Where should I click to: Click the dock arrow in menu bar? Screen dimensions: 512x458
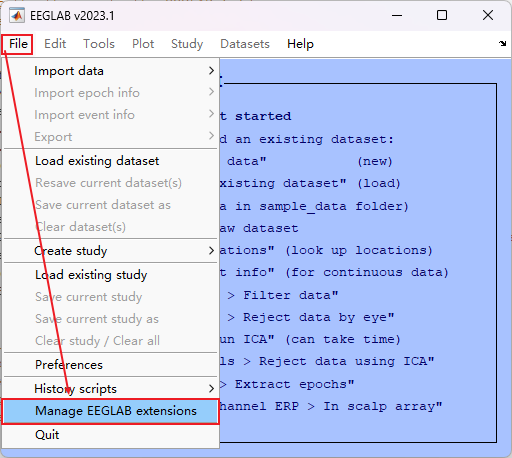click(503, 44)
